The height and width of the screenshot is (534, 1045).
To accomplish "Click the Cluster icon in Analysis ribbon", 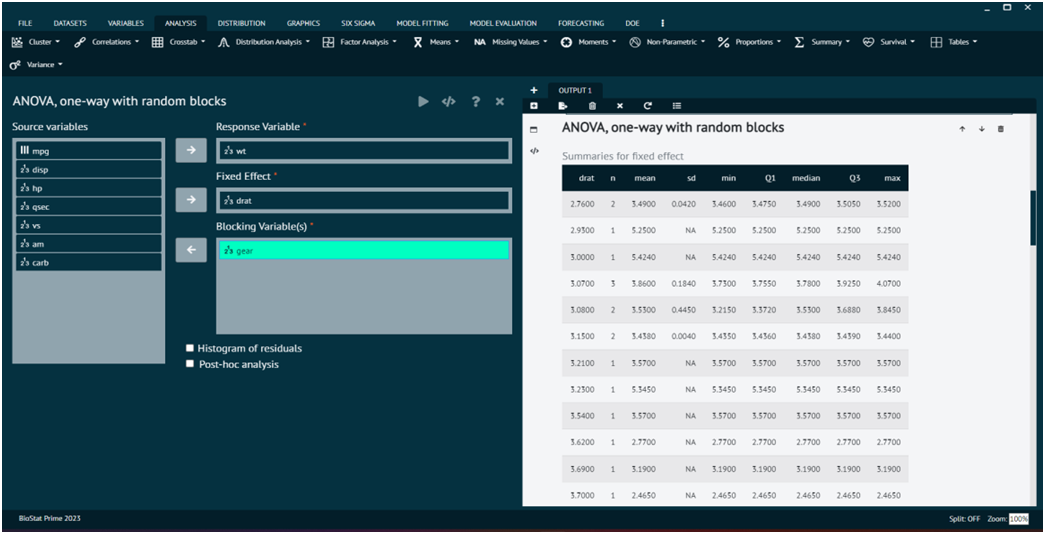I will pos(17,42).
